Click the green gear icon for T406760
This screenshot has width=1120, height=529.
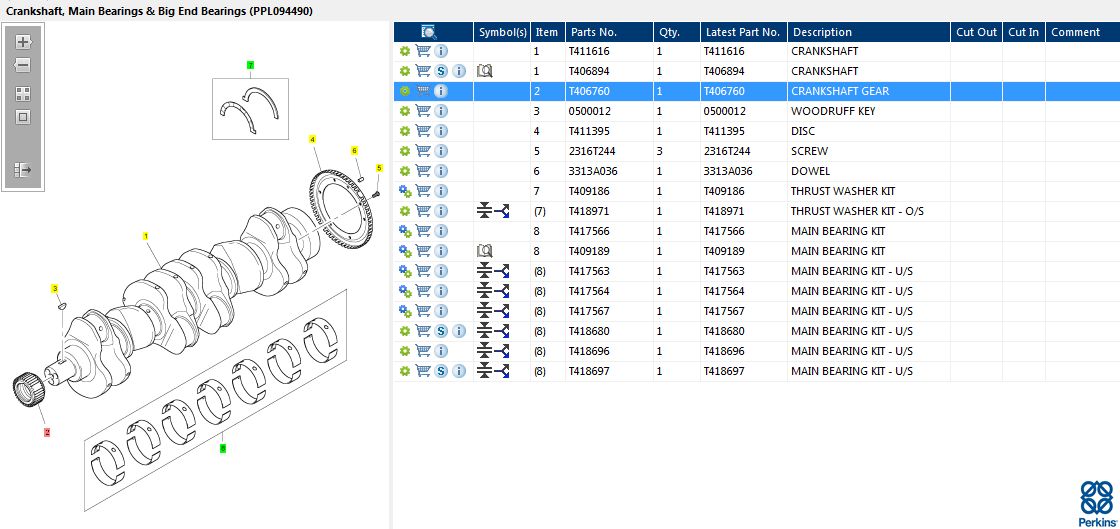pyautogui.click(x=405, y=91)
